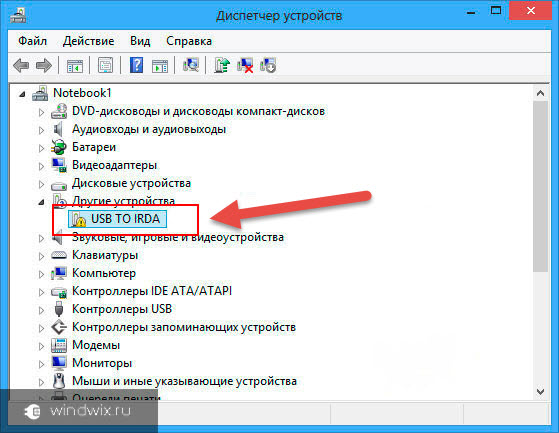Expand the Видеоадаптеры category

pyautogui.click(x=41, y=166)
